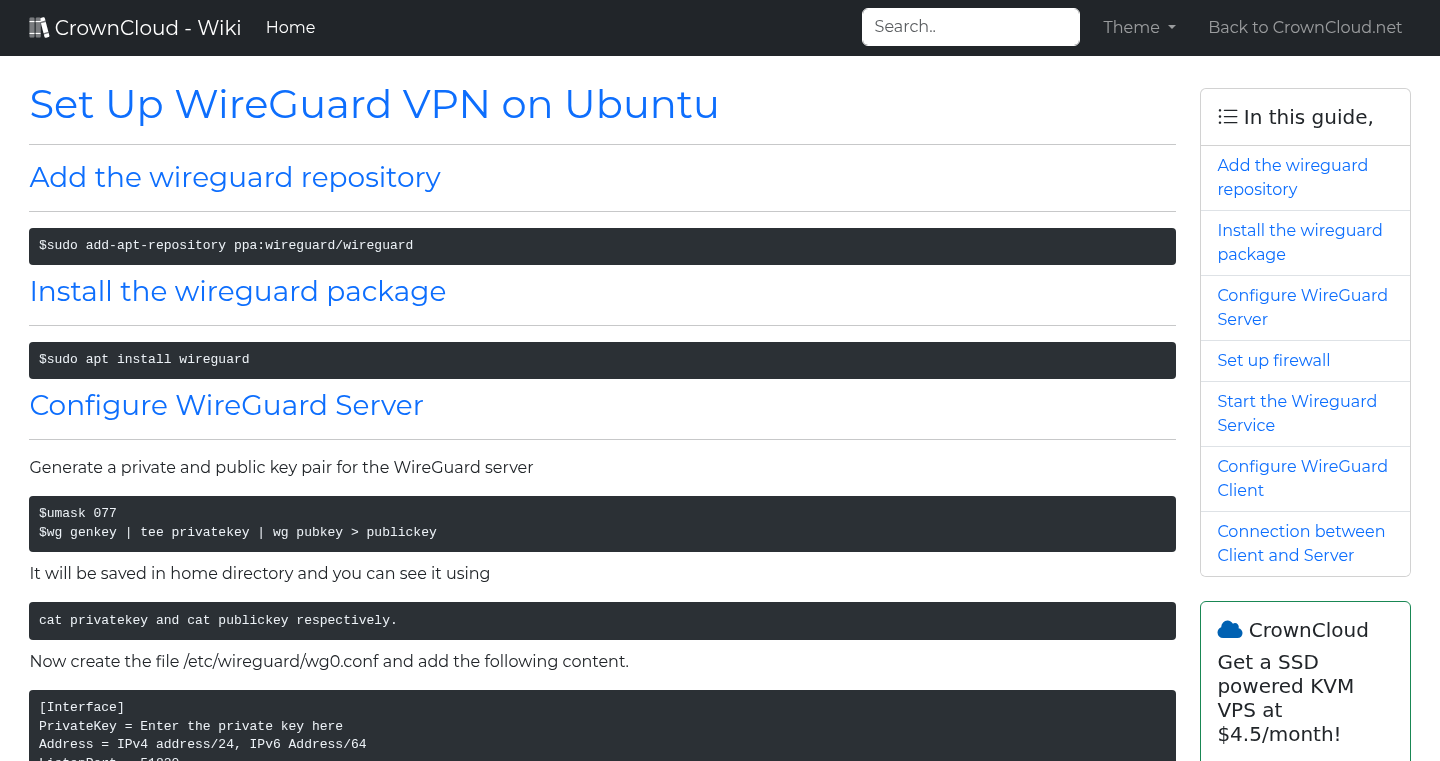Open 'Start the Wireguard Service' sidebar link
Image resolution: width=1440 pixels, height=761 pixels.
[x=1296, y=413]
